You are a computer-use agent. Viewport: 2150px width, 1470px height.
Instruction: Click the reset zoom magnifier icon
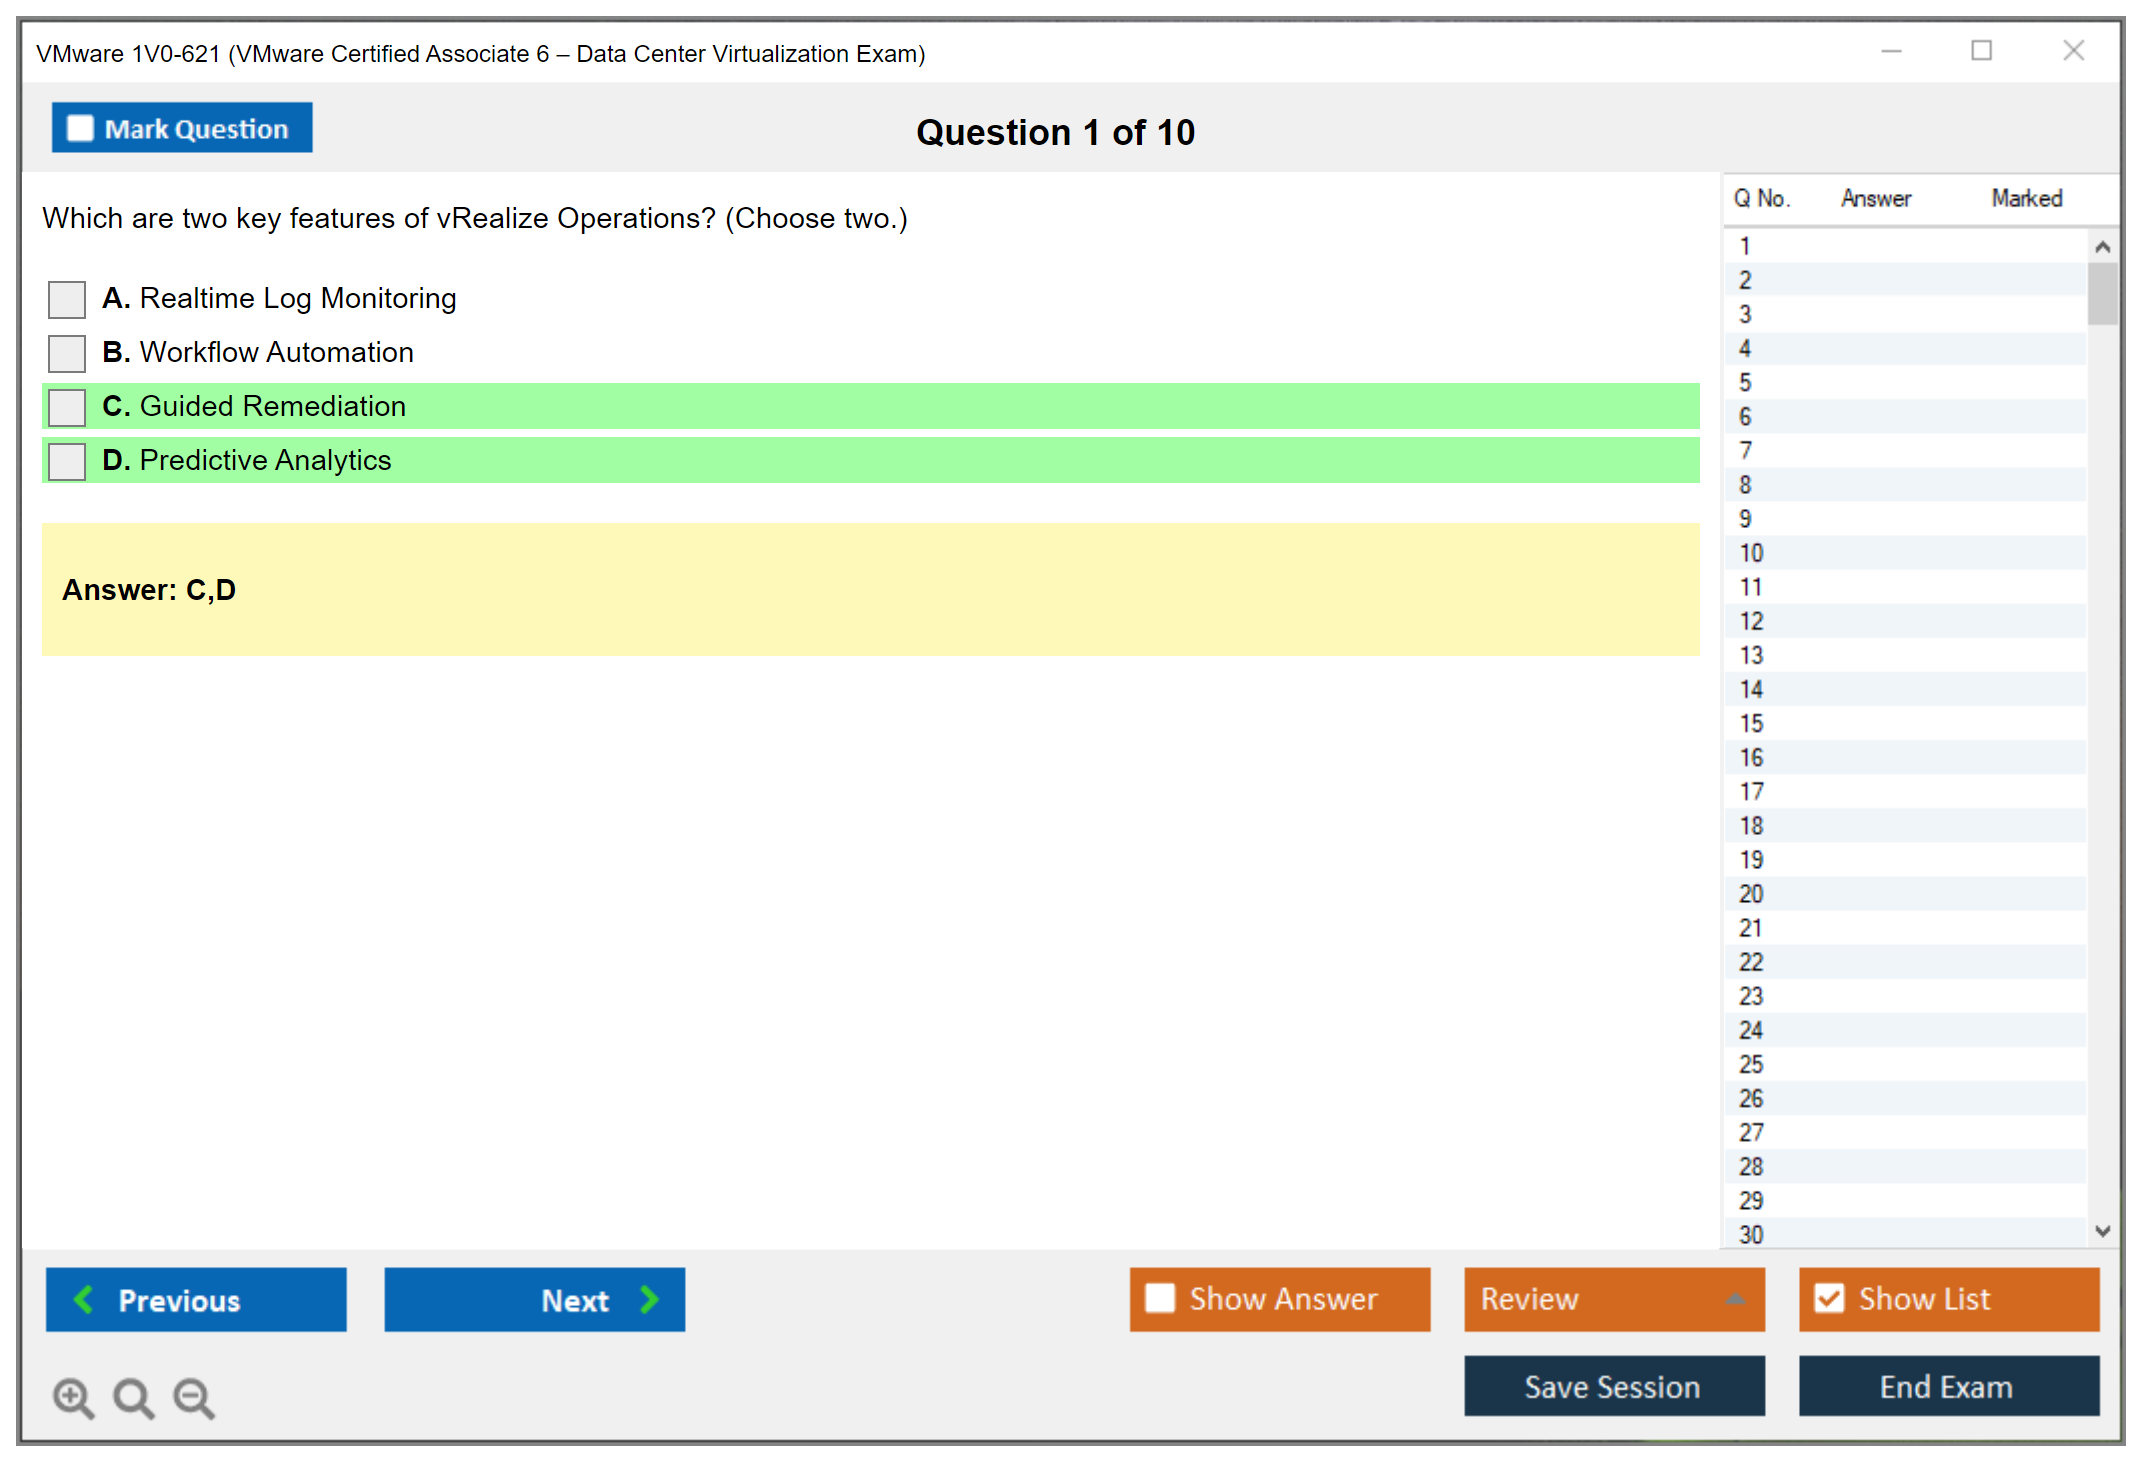133,1397
